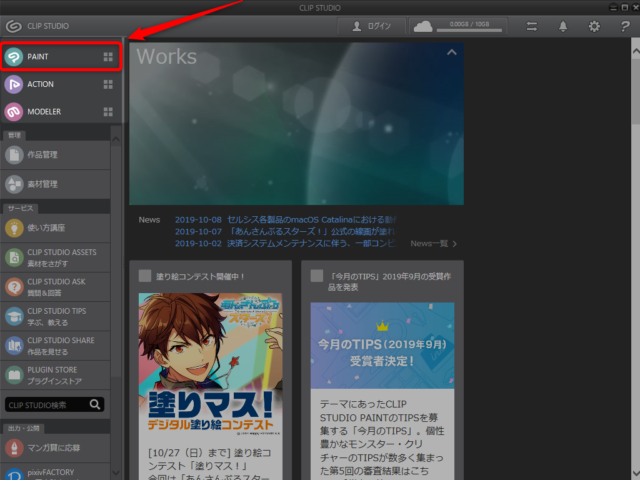Open CLIP STUDIO SHARE
The height and width of the screenshot is (480, 640).
pyautogui.click(x=55, y=346)
